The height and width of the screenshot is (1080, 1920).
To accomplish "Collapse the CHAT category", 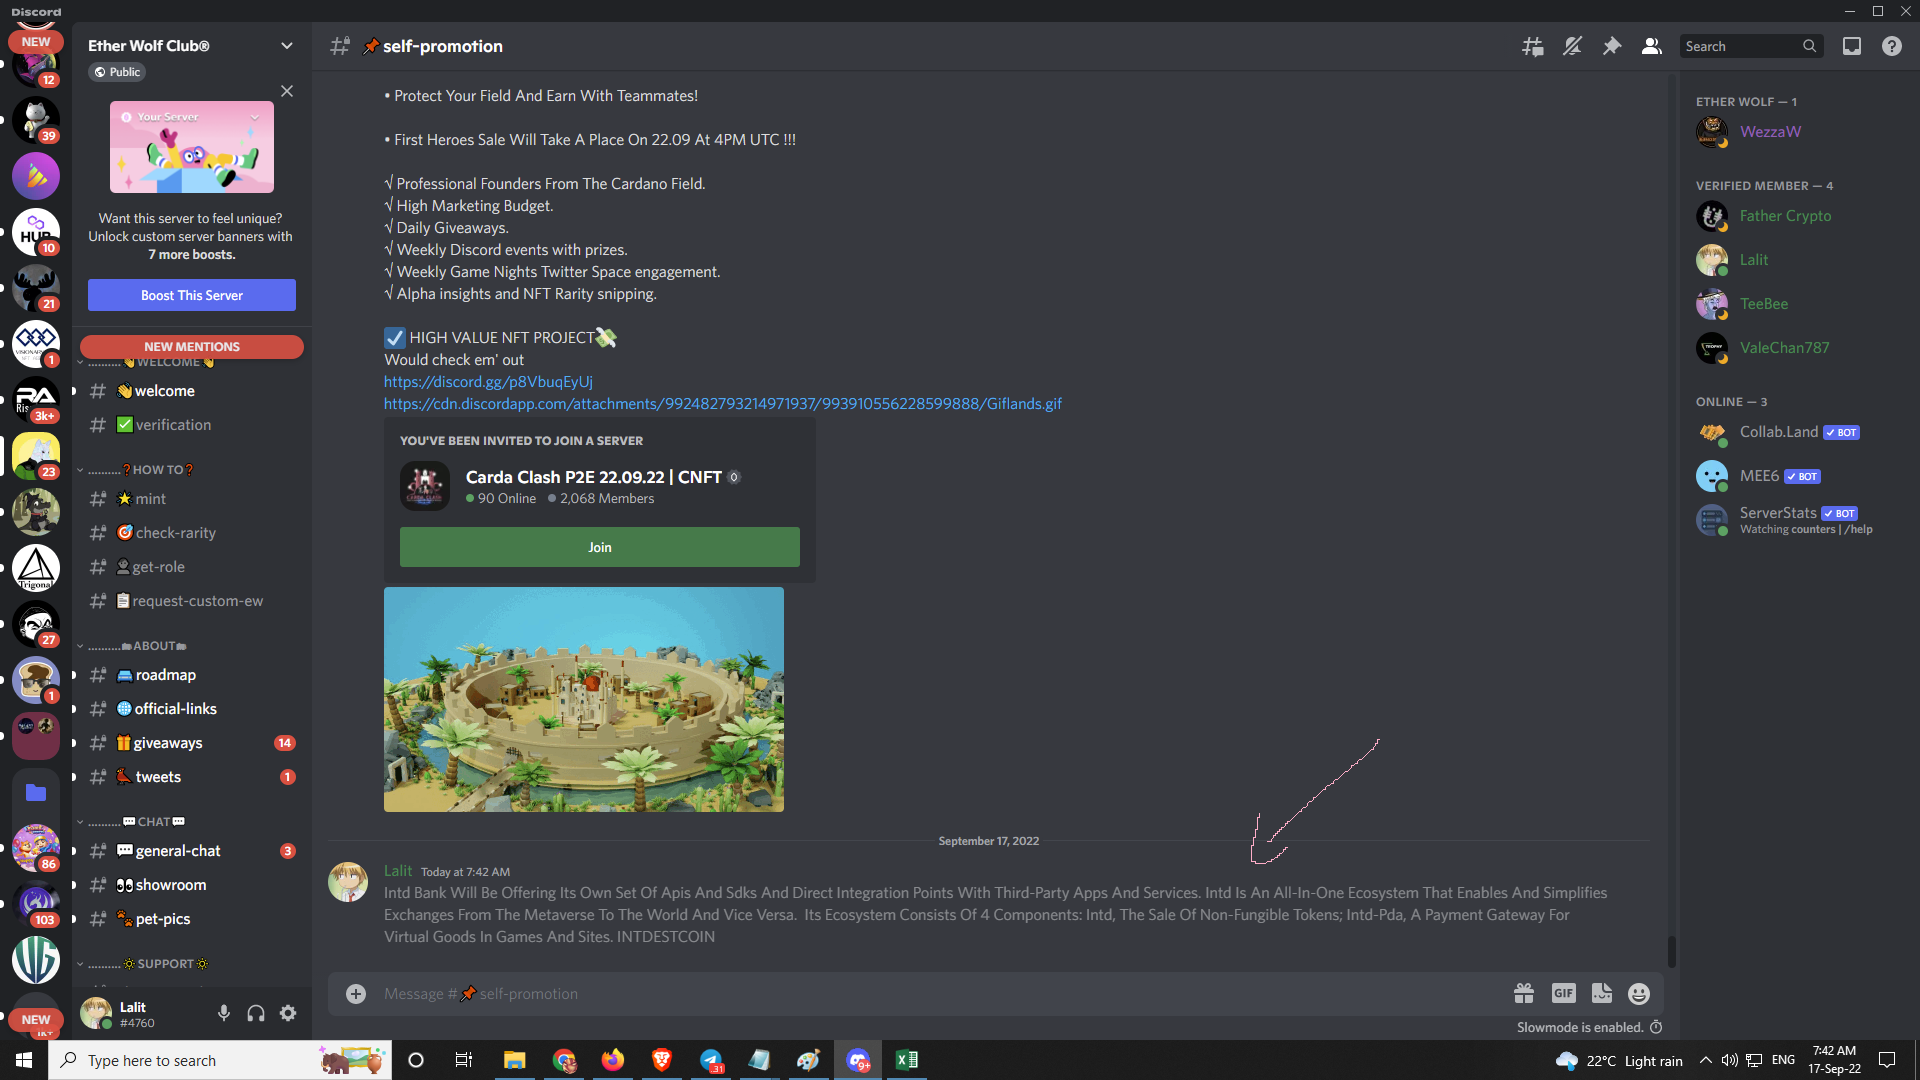I will pos(132,822).
